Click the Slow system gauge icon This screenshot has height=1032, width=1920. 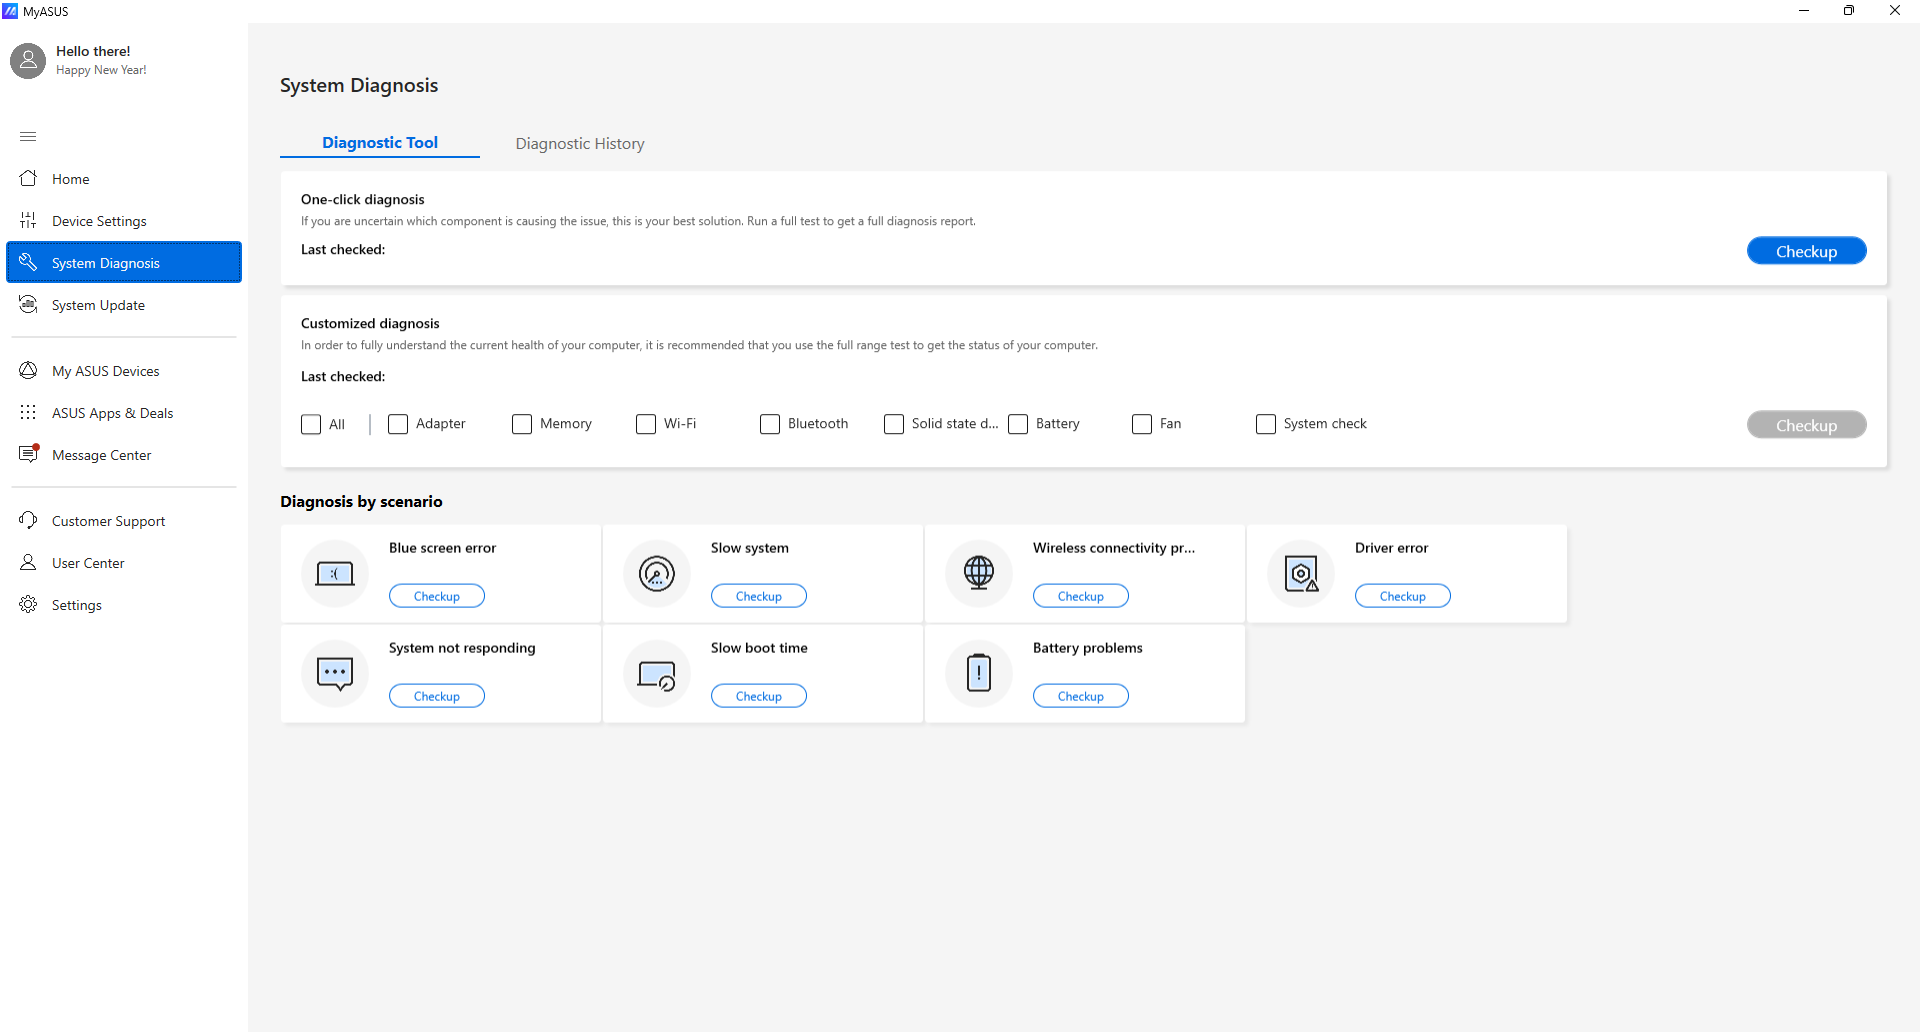pyautogui.click(x=657, y=574)
